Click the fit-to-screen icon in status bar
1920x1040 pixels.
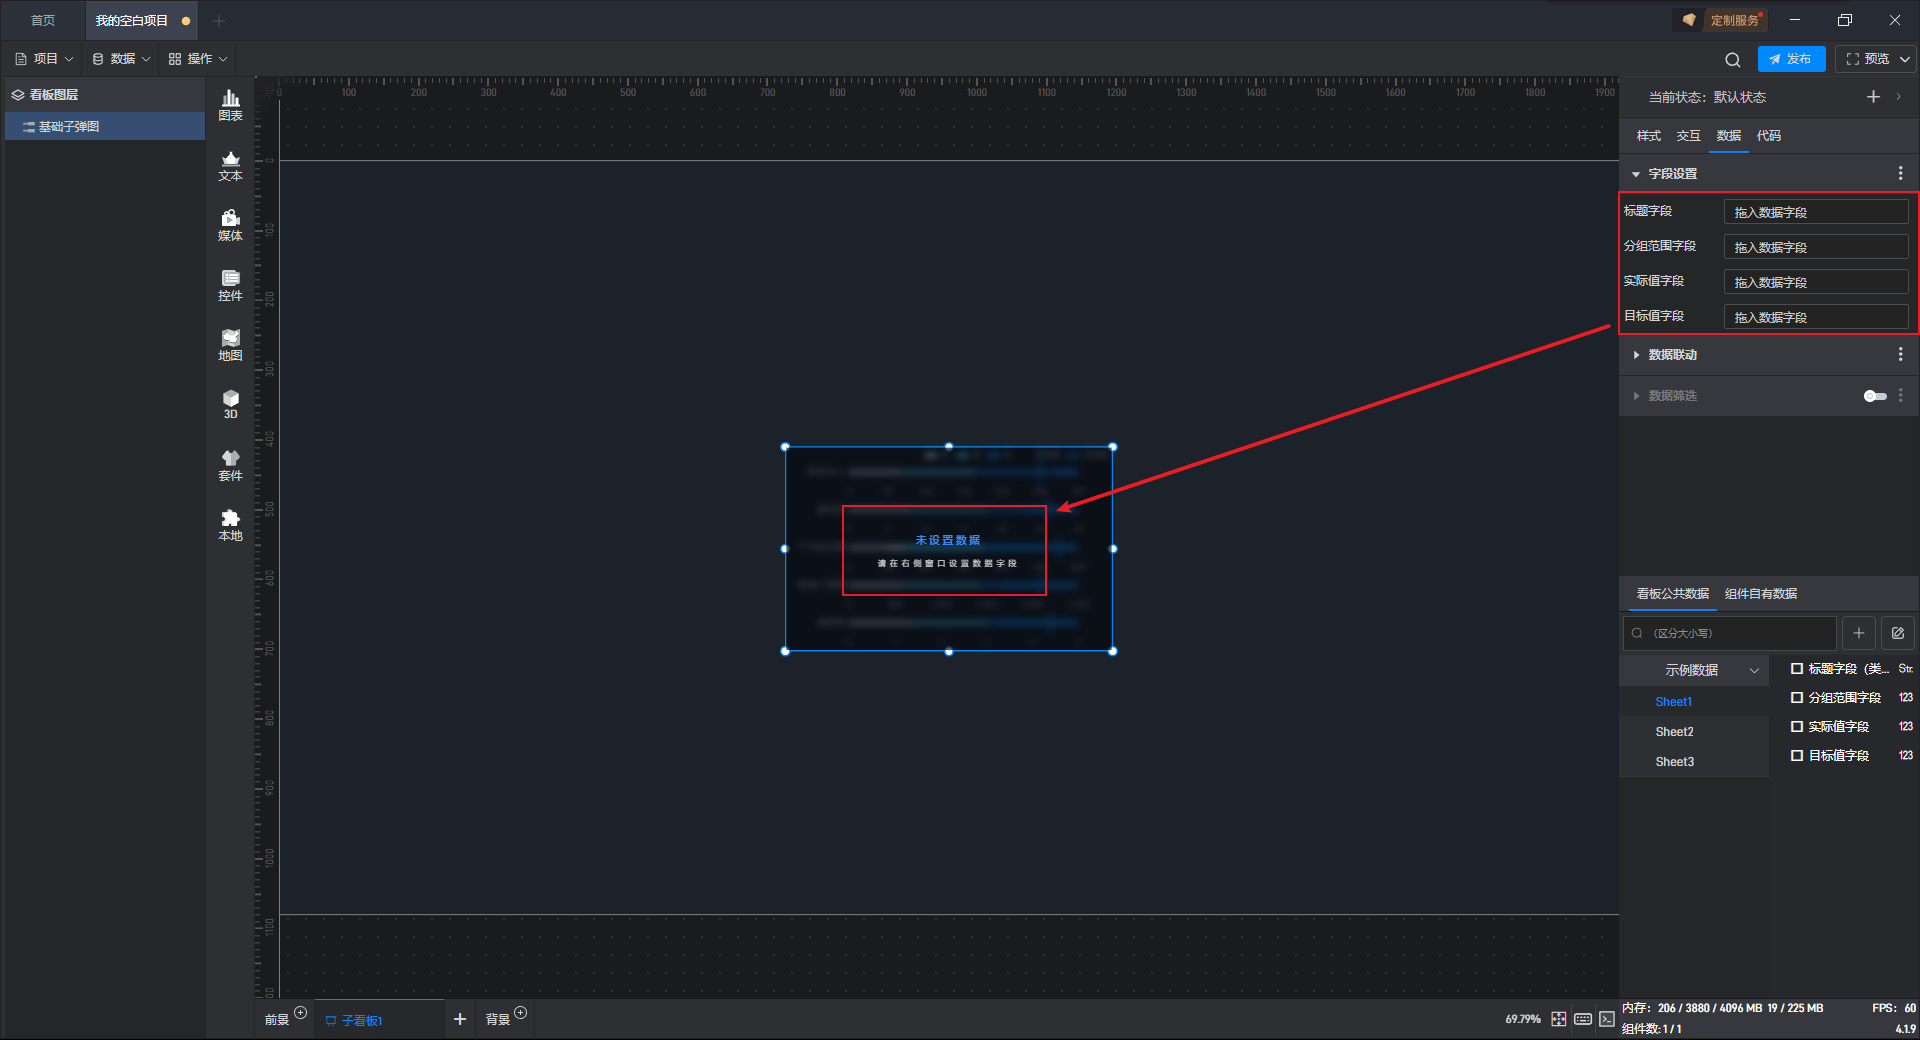tap(1559, 1019)
